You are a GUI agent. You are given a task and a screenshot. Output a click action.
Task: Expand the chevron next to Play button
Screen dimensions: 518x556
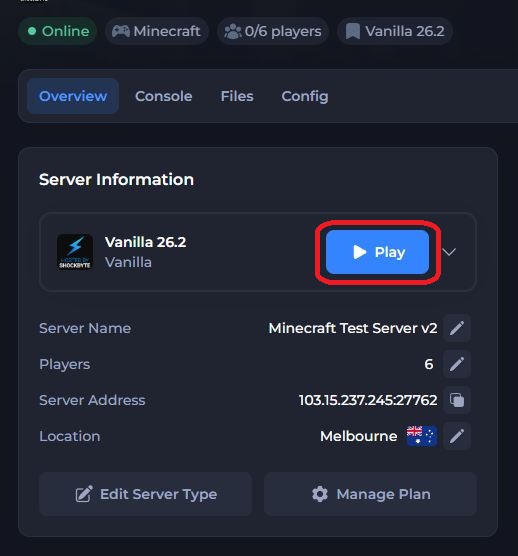[x=449, y=252]
